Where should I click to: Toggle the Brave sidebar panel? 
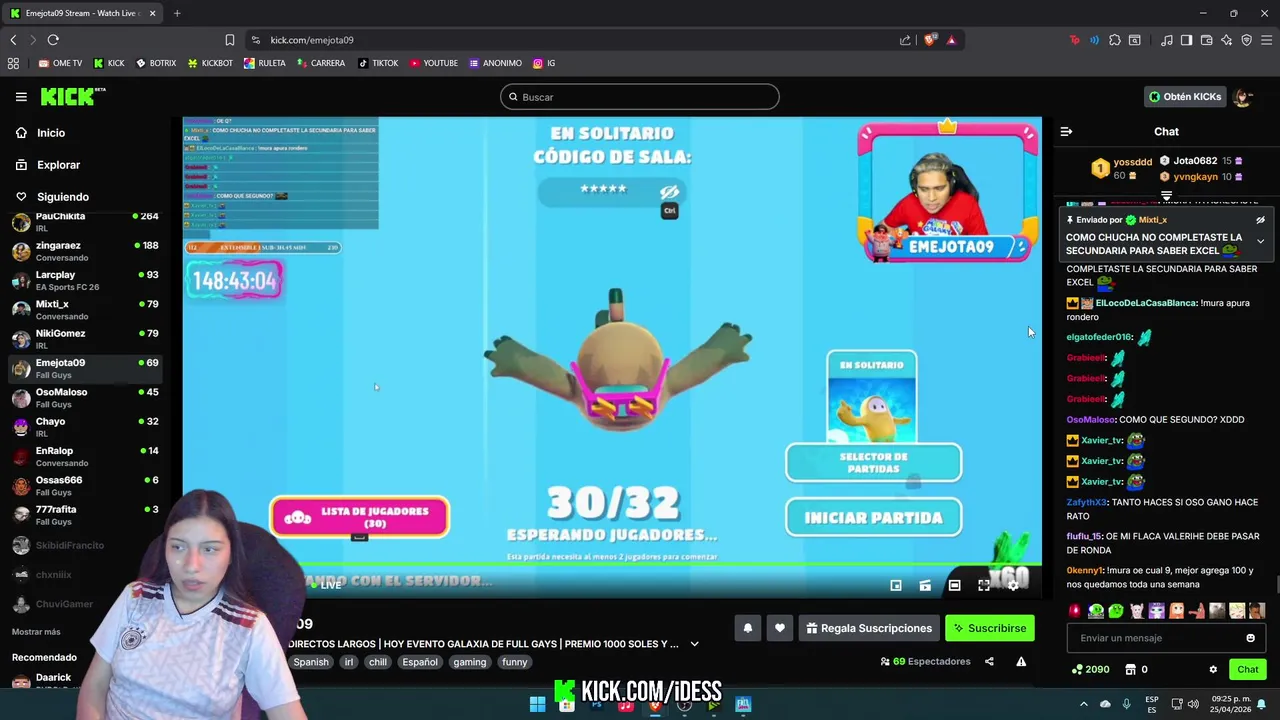click(1187, 40)
